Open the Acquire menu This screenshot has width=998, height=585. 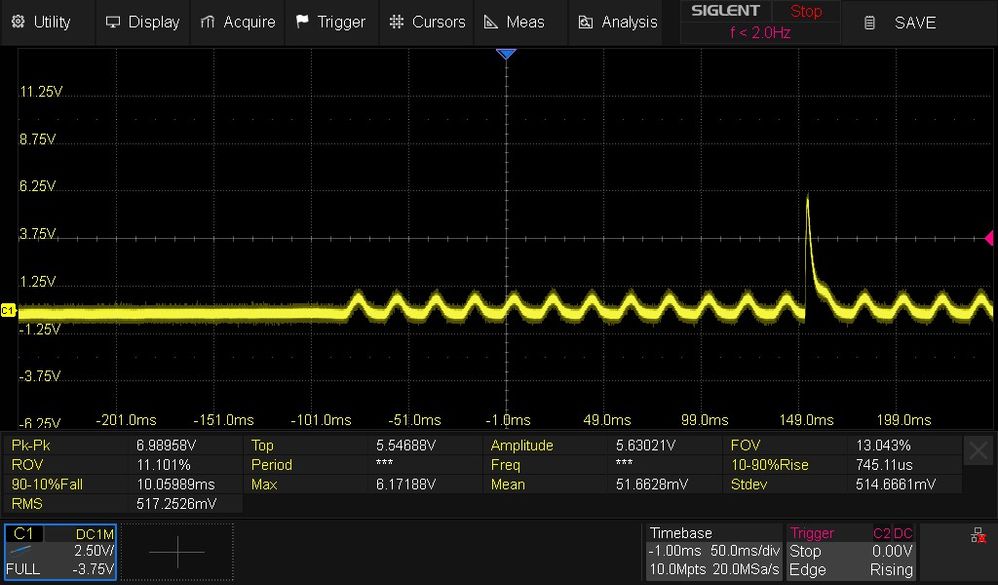click(x=237, y=22)
